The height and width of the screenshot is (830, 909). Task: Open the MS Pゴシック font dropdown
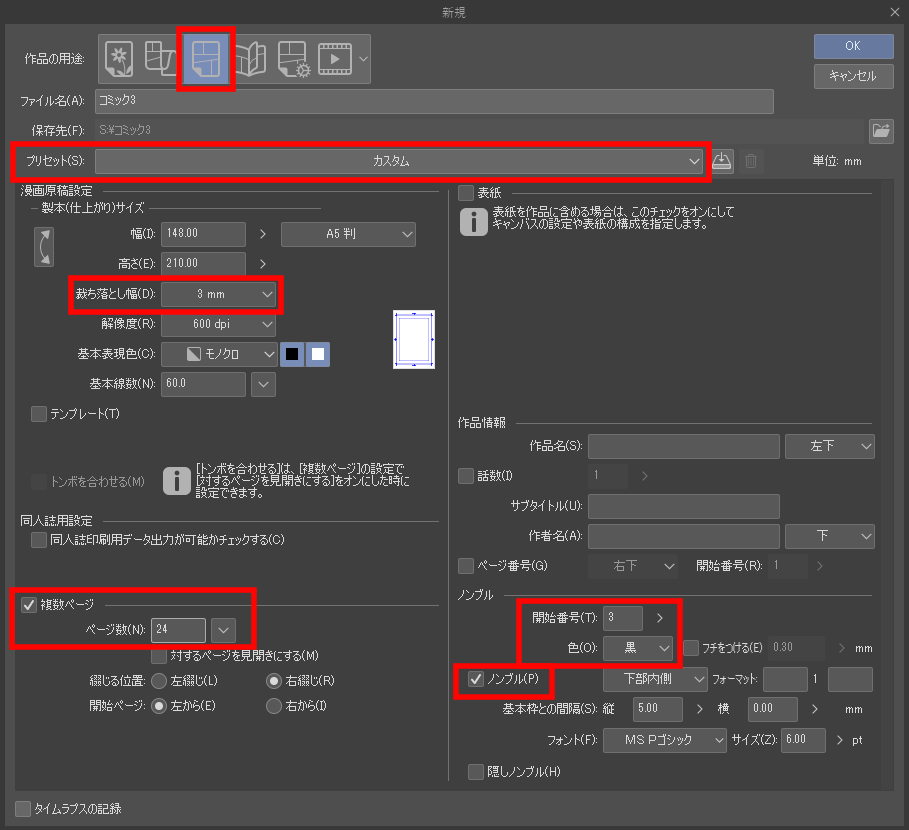coord(664,740)
